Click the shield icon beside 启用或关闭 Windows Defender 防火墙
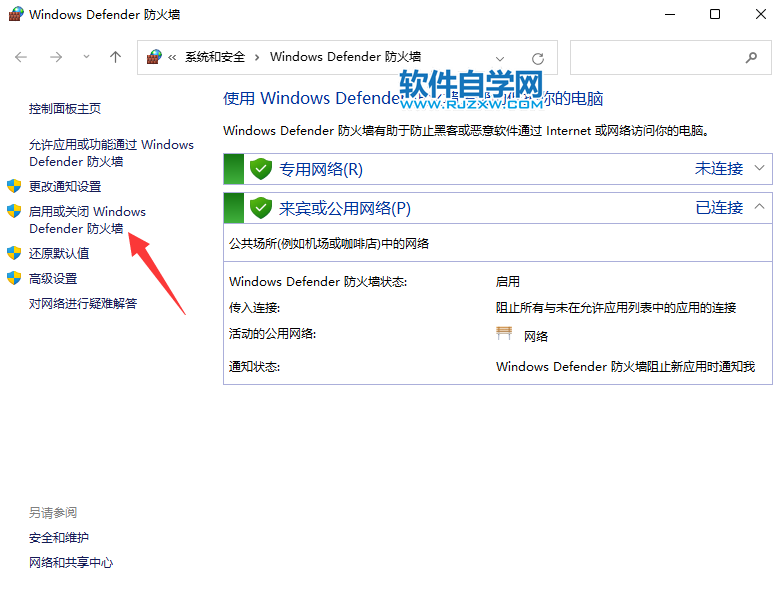Image resolution: width=784 pixels, height=591 pixels. point(14,211)
